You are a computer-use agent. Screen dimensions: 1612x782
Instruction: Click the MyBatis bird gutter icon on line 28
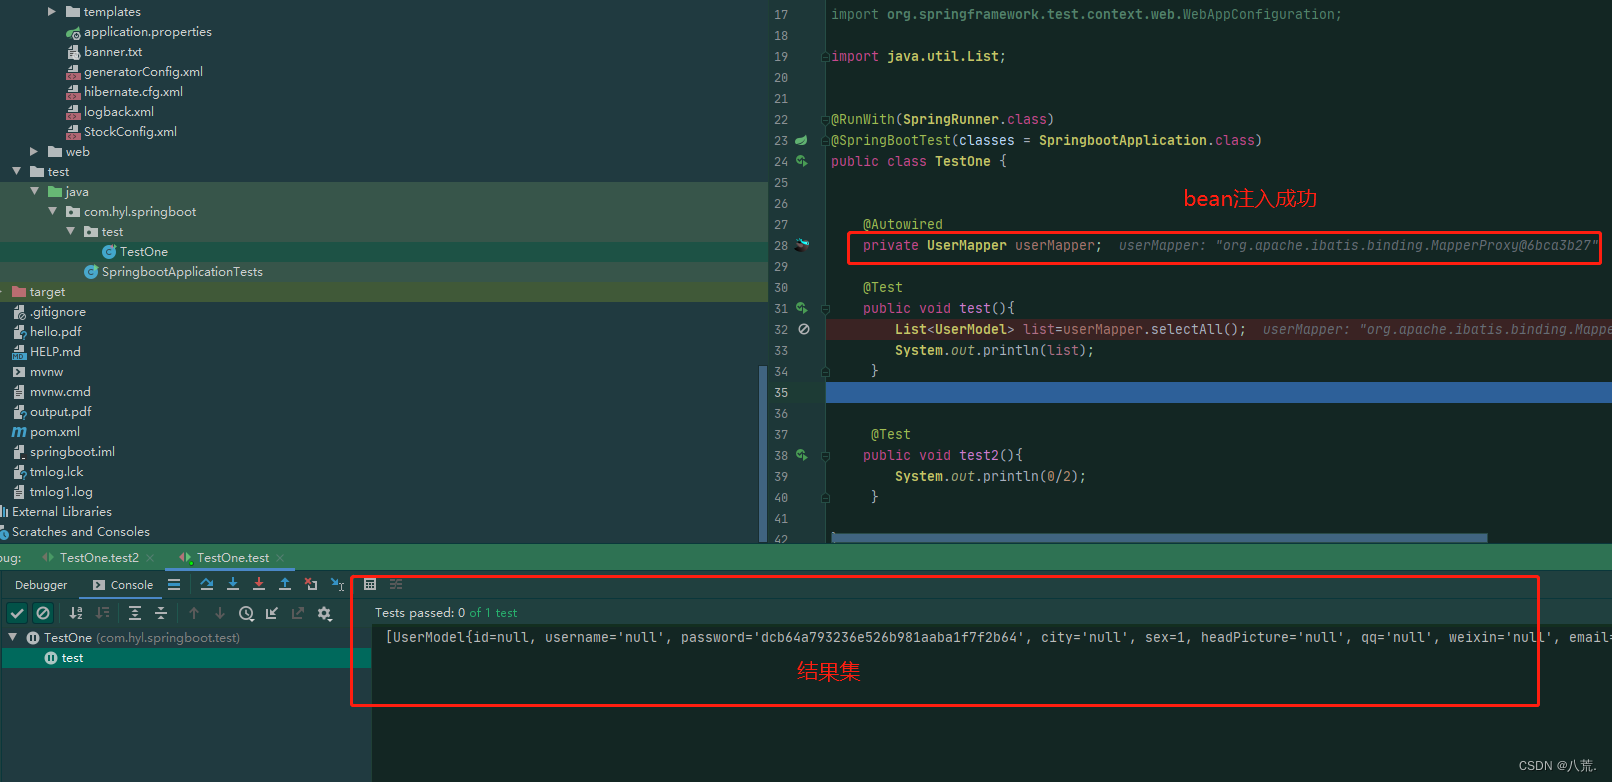click(802, 245)
